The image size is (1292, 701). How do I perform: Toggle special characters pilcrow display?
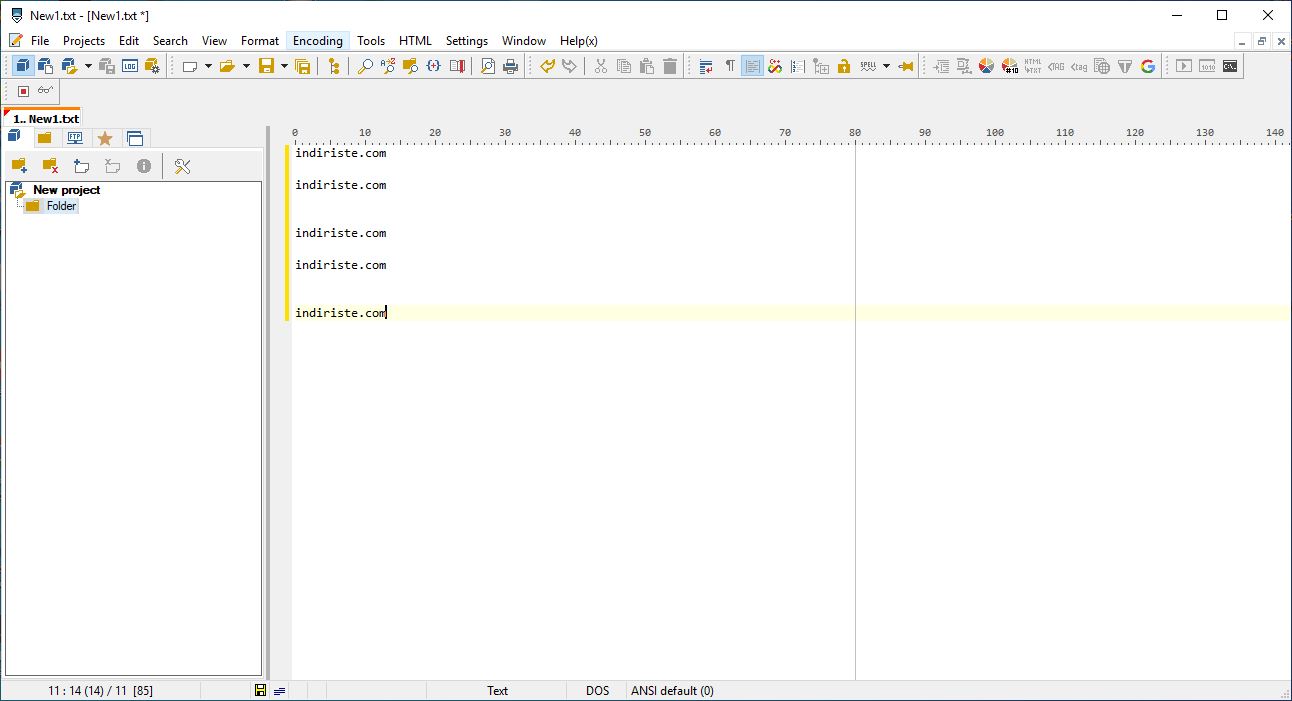pos(730,66)
